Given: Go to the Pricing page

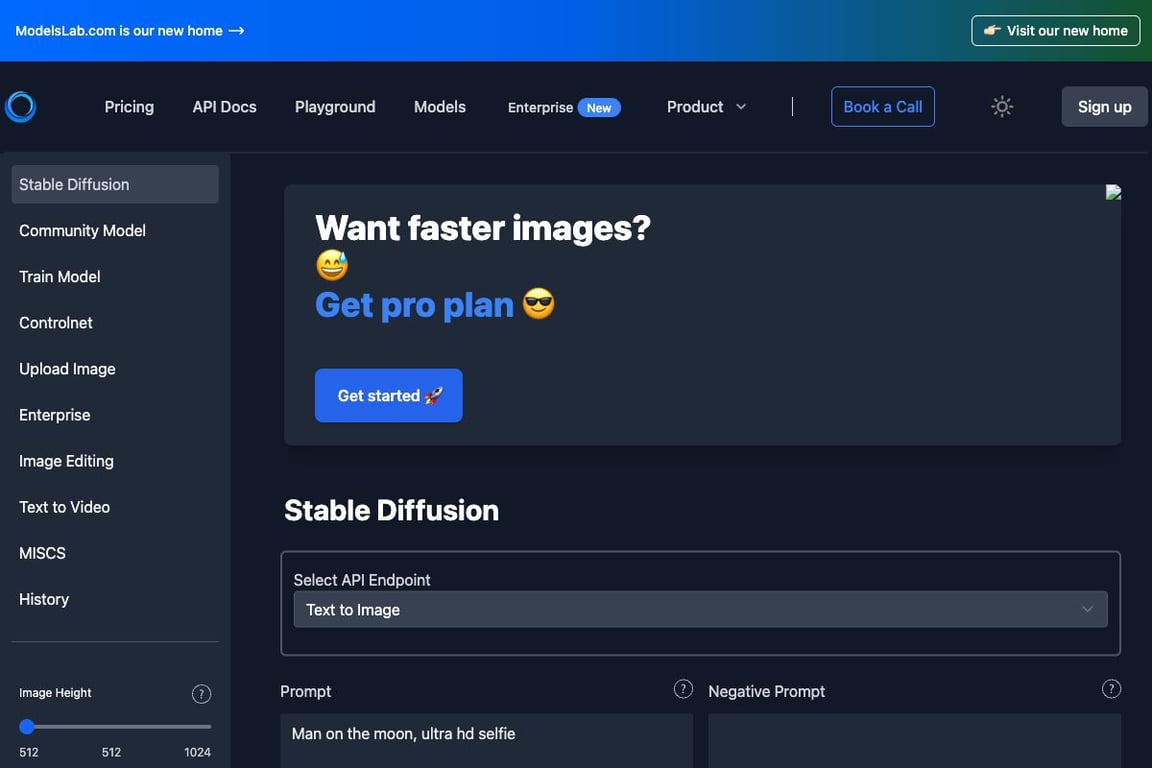Looking at the screenshot, I should tap(129, 107).
